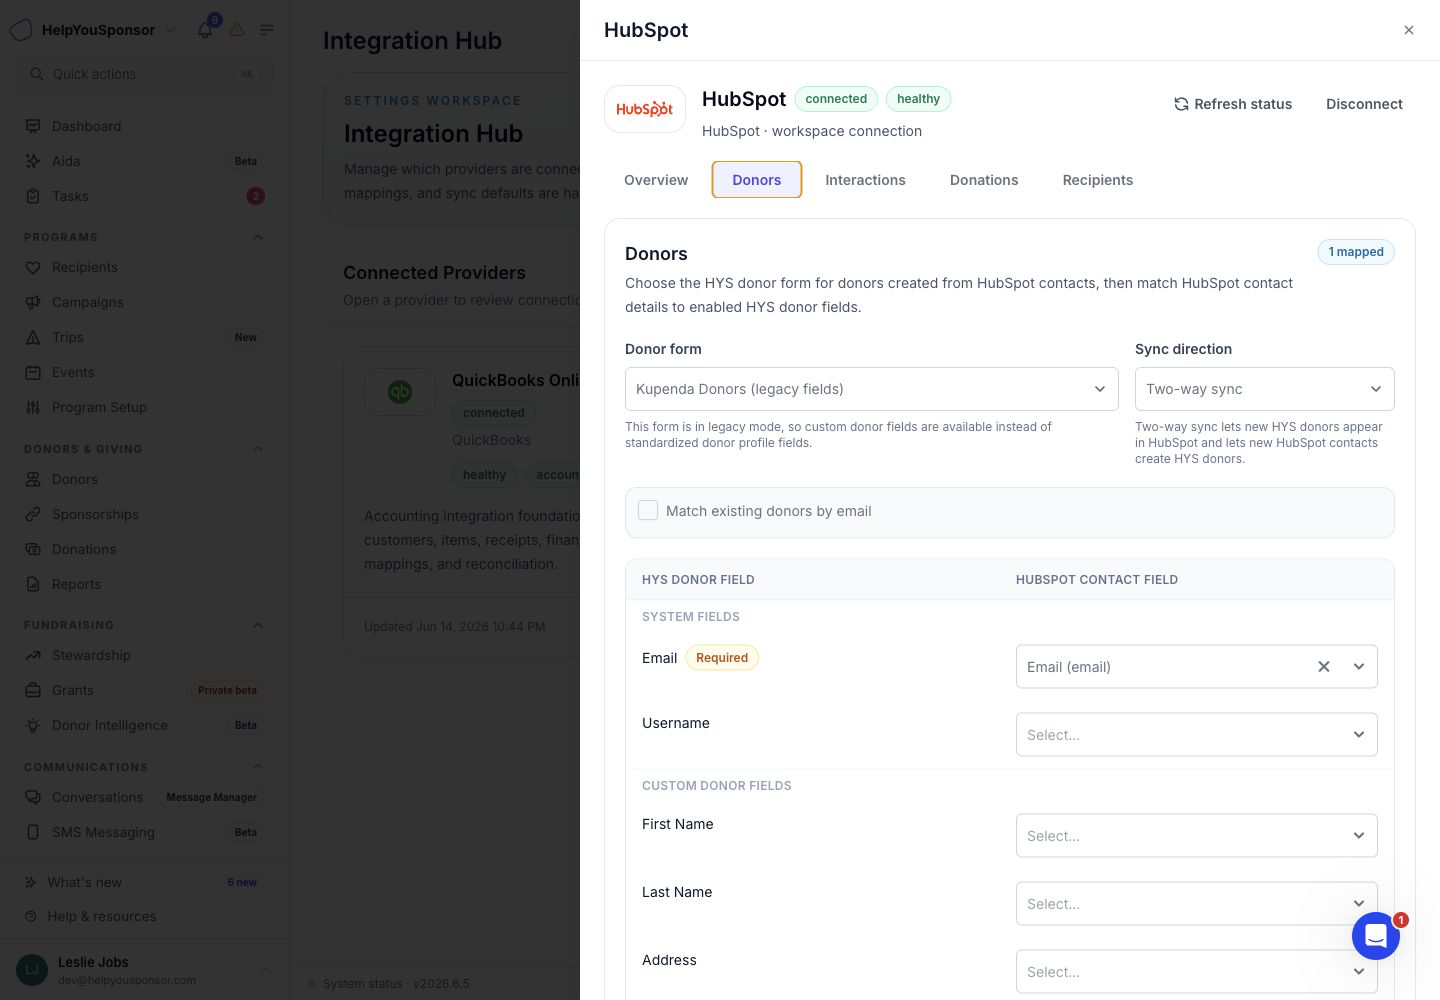1440x1000 pixels.
Task: Clear the Email (email) mapping selection
Action: (1324, 667)
